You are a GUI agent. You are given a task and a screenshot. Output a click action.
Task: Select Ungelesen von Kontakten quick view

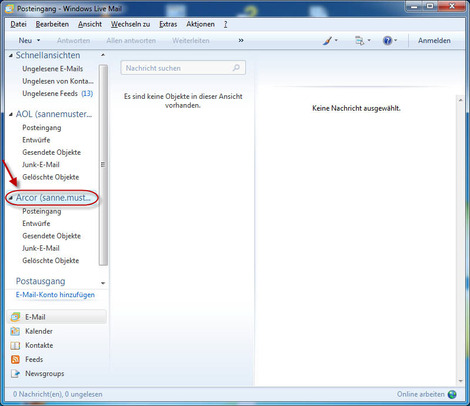pos(58,81)
